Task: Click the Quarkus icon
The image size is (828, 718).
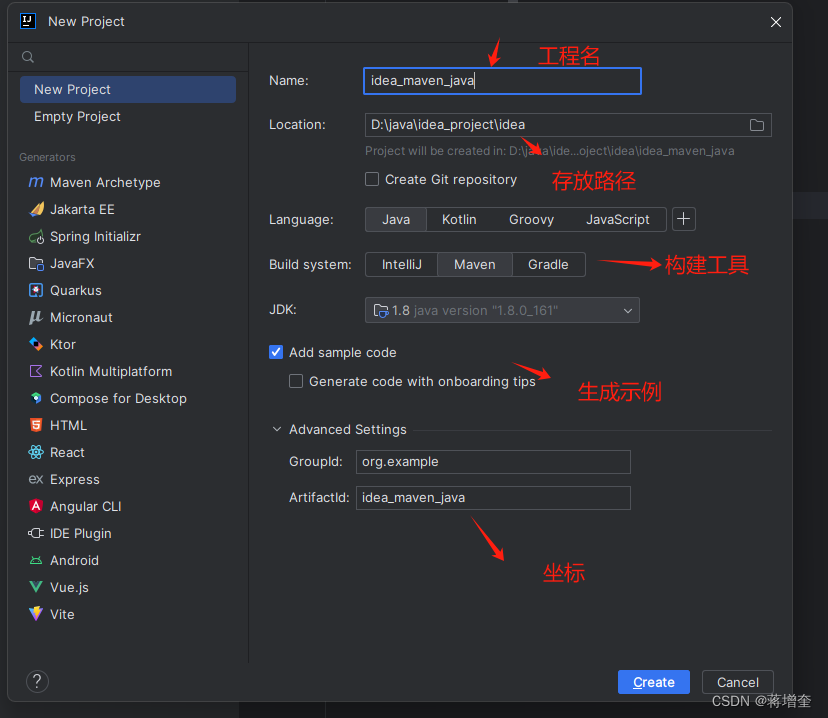Action: [x=36, y=290]
